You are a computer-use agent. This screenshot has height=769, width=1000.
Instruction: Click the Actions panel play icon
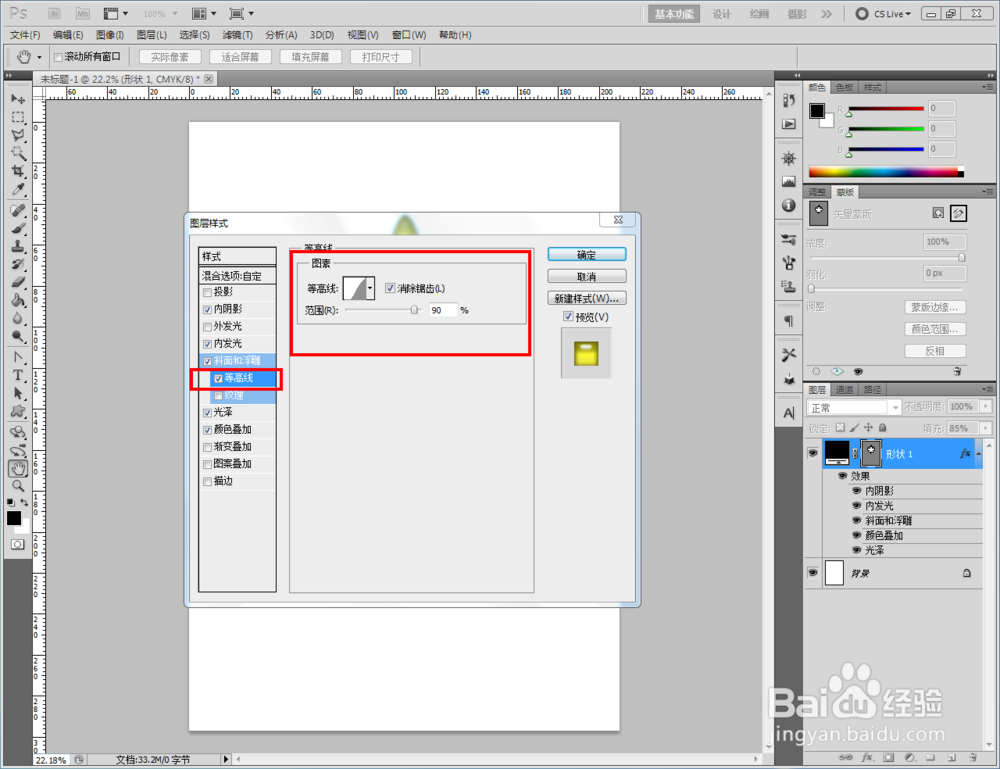(x=789, y=124)
